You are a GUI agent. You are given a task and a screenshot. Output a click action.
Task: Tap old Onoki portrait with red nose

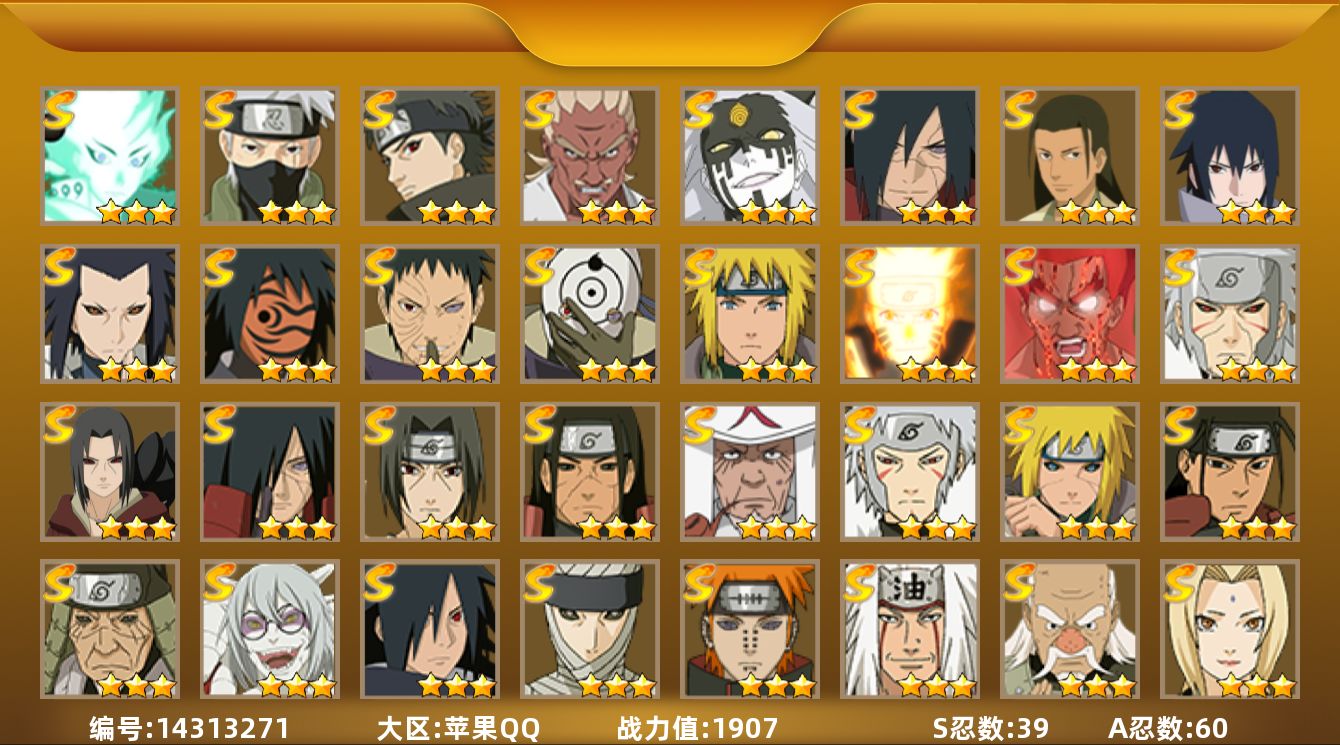coord(1070,630)
